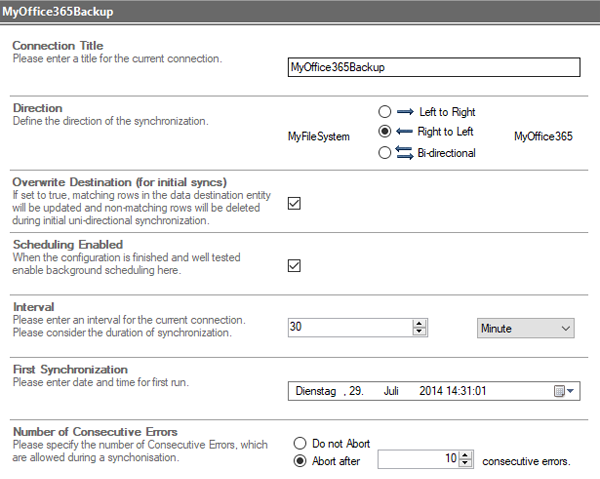Viewport: 600px width, 479px height.
Task: Increase the Interval value with up arrow
Action: coord(419,323)
